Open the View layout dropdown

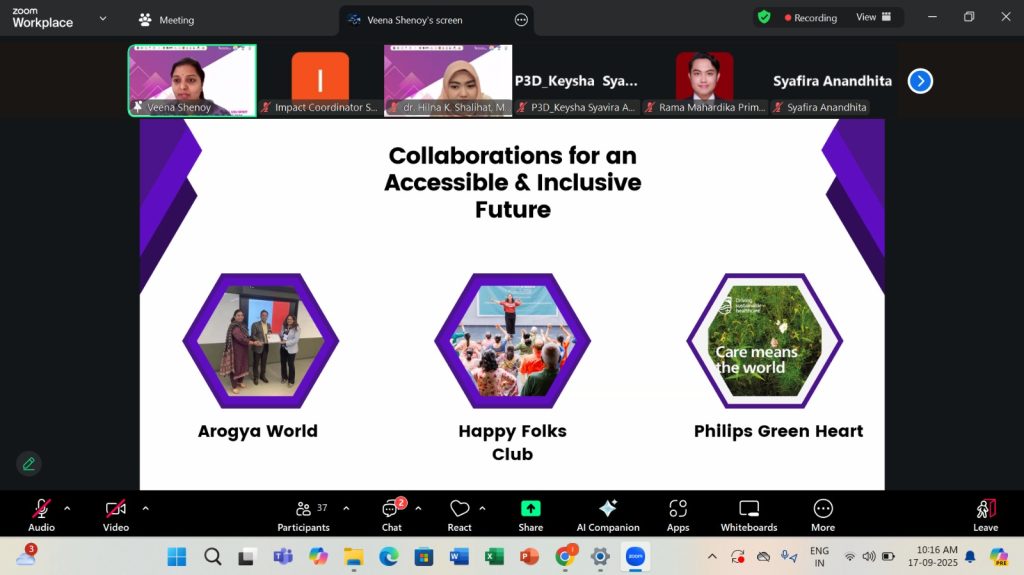click(x=873, y=17)
